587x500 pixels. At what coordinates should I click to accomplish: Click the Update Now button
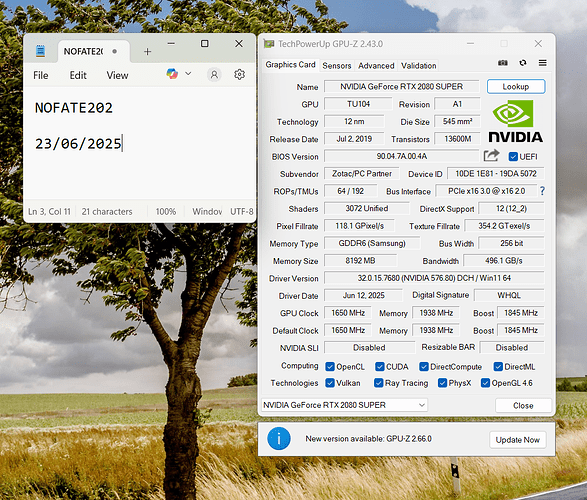click(517, 440)
